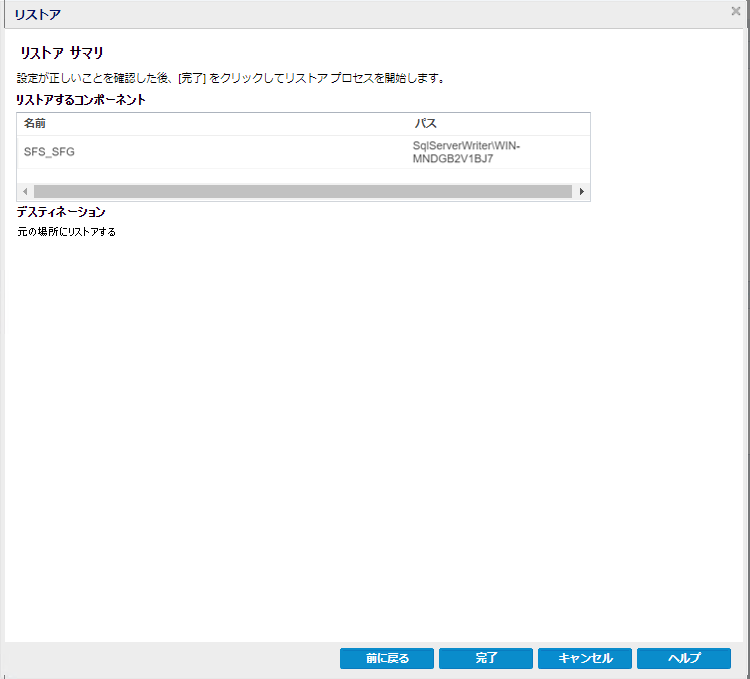
Task: Click the リストアするコンポーネント label
Action: tap(81, 99)
